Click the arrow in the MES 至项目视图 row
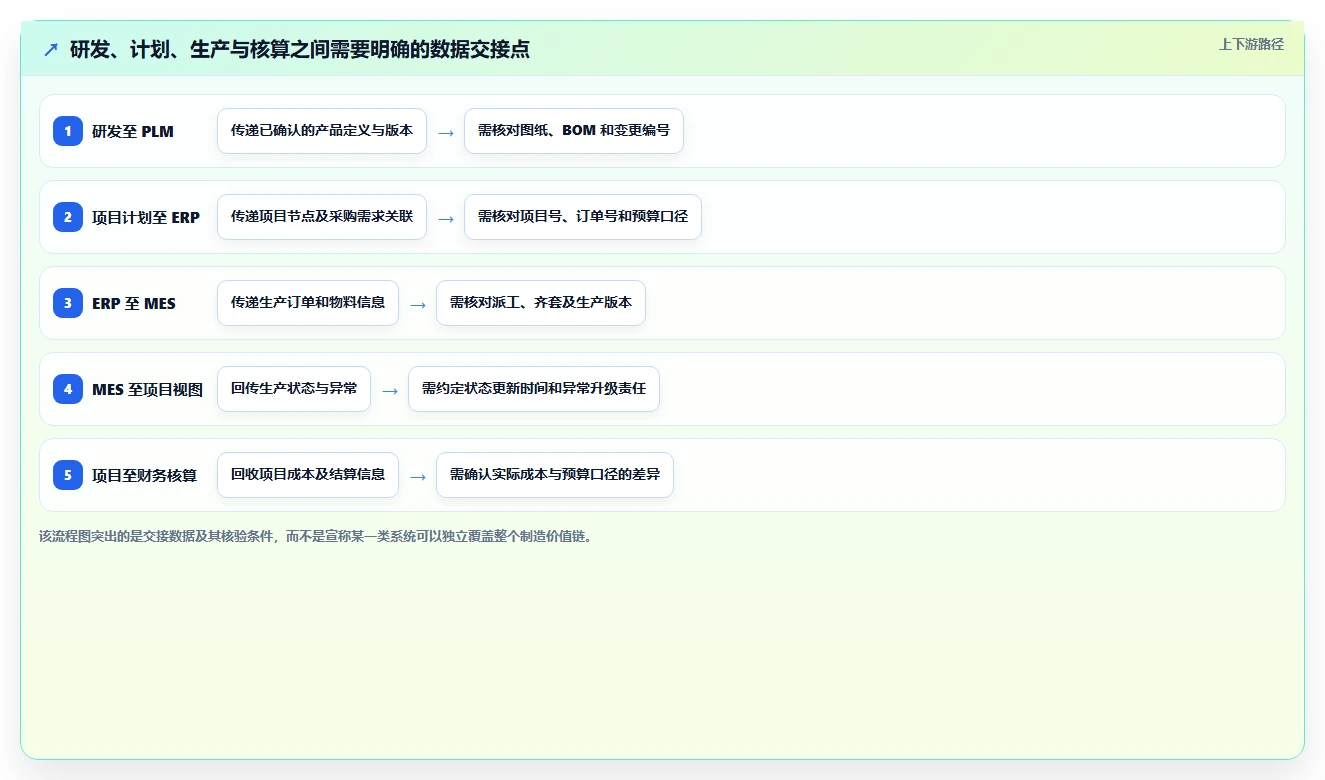Screen dimensions: 1325x780 [390, 390]
